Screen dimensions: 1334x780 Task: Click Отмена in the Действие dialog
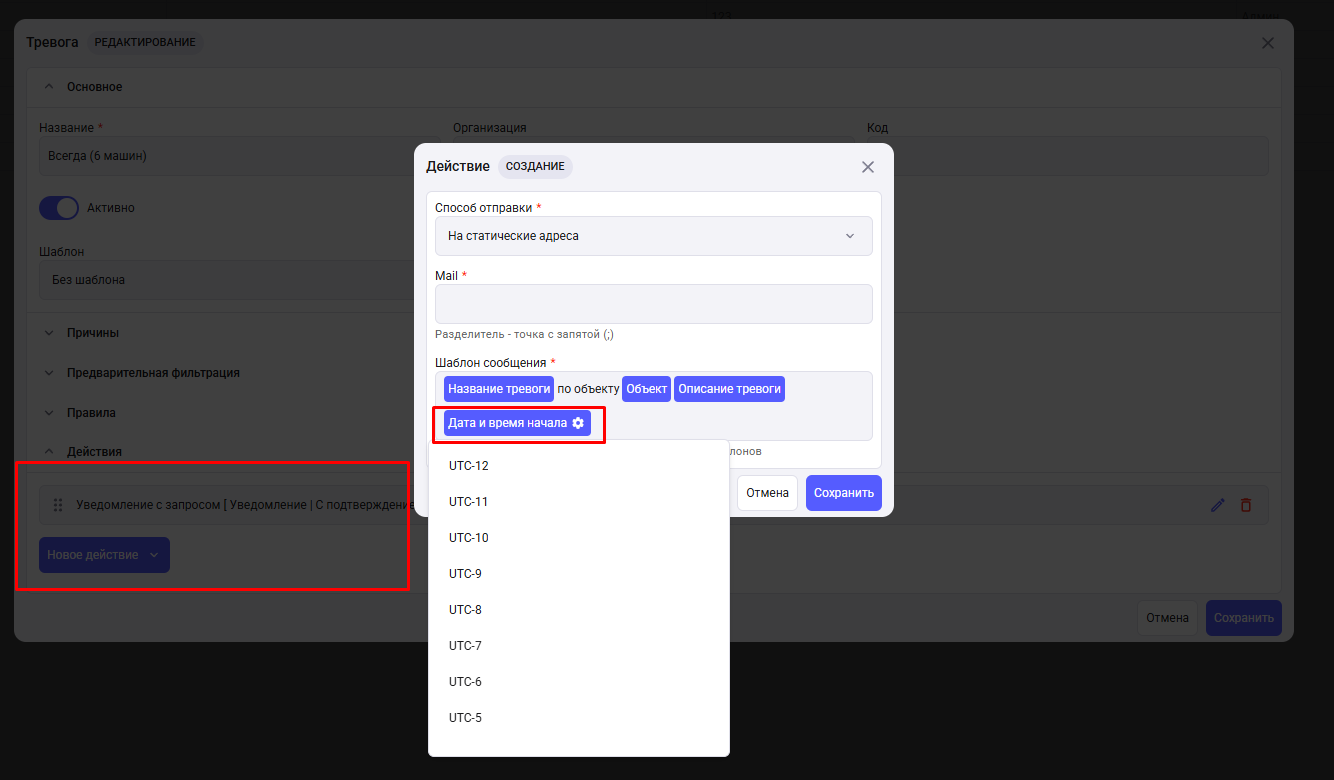(767, 493)
